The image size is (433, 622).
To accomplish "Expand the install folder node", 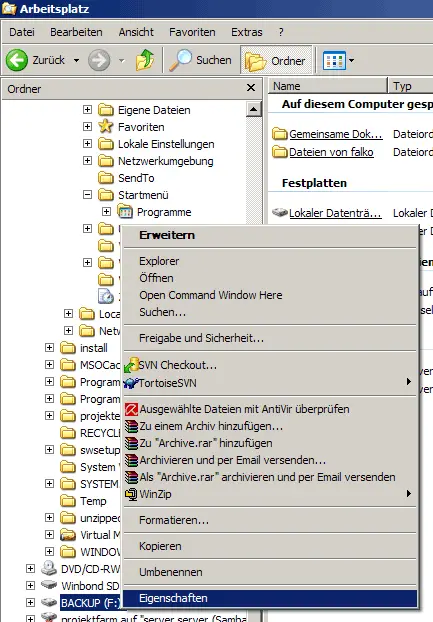I will [50, 347].
